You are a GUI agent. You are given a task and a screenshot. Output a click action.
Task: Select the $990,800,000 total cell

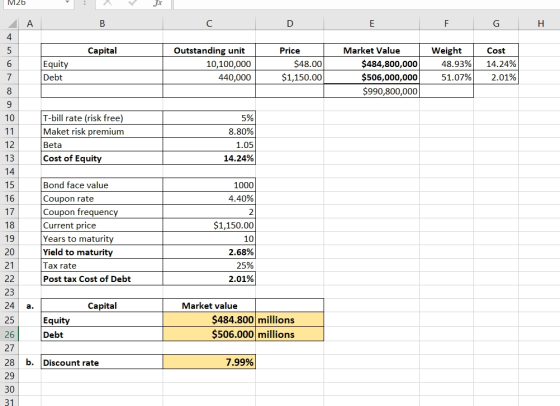click(x=371, y=91)
